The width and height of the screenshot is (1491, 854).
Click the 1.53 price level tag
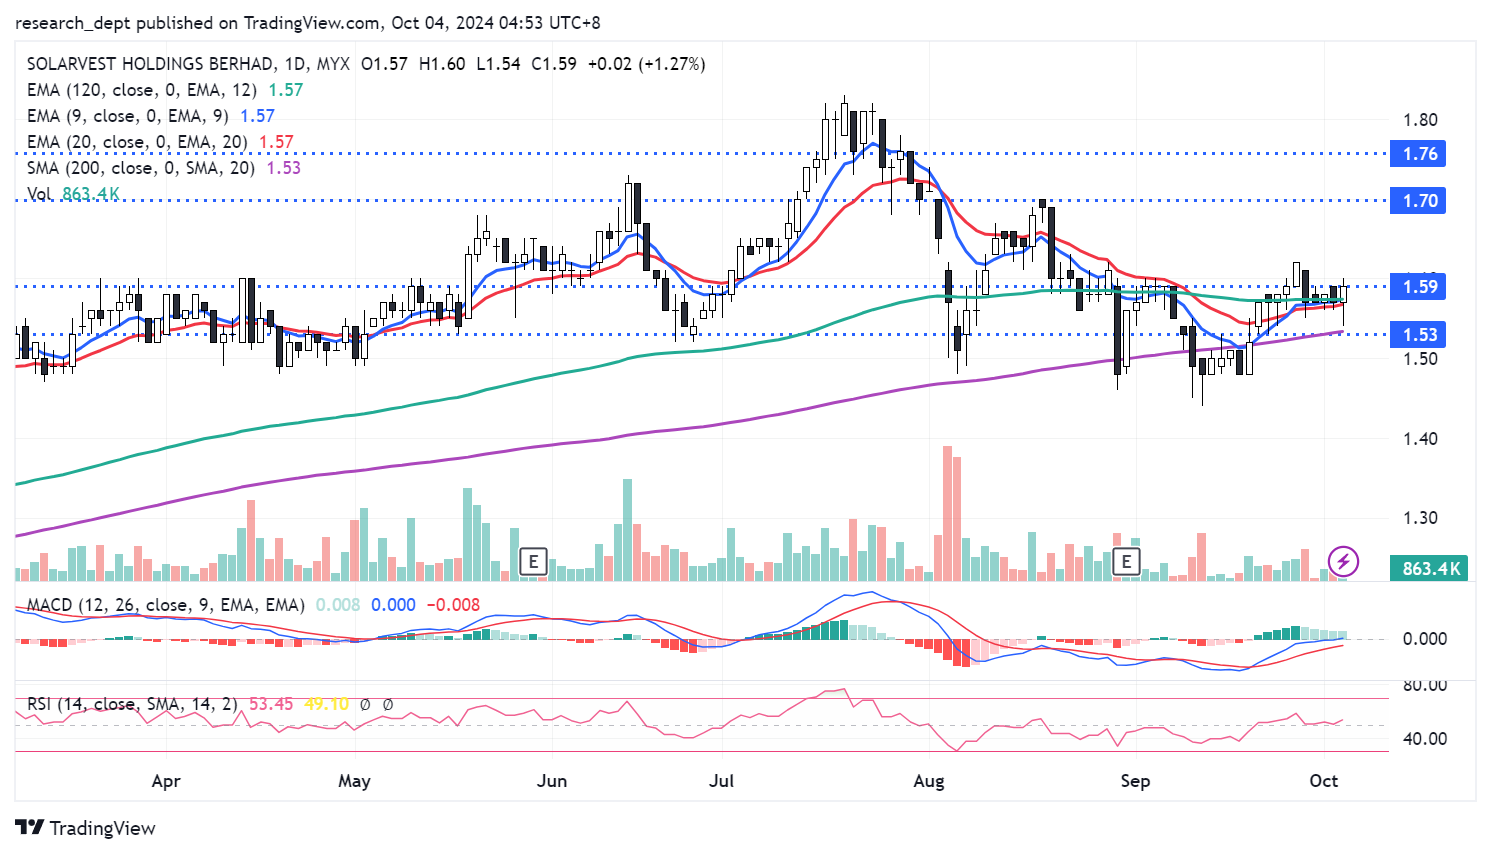1419,335
